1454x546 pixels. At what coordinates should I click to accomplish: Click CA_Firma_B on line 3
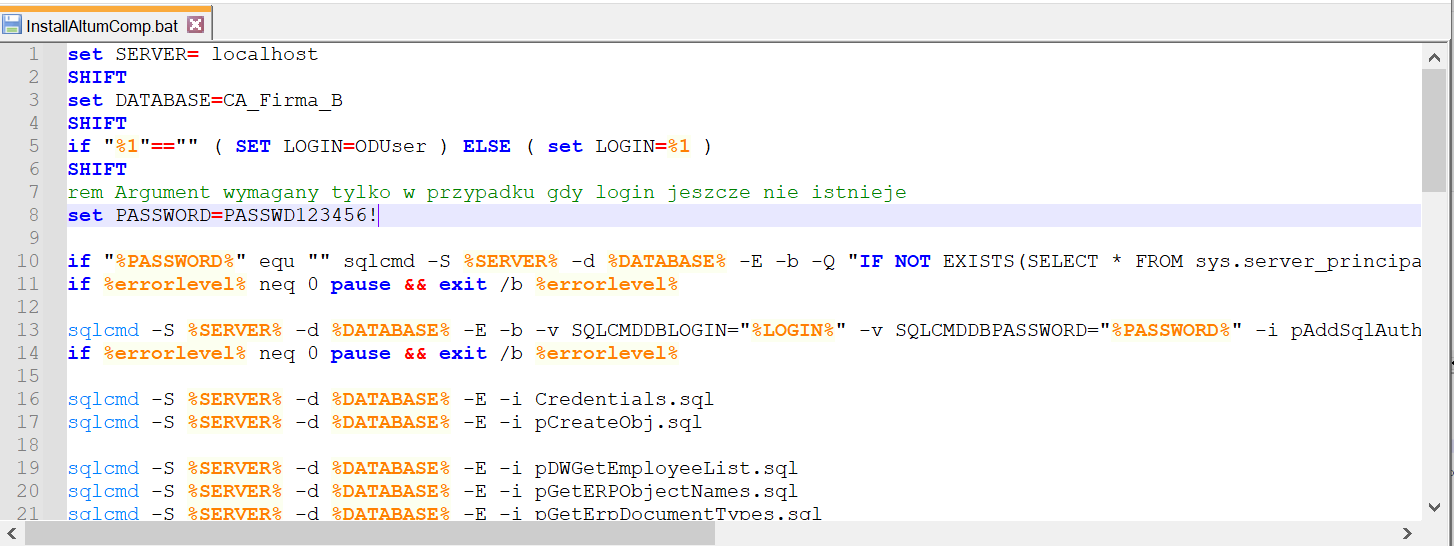pos(283,100)
